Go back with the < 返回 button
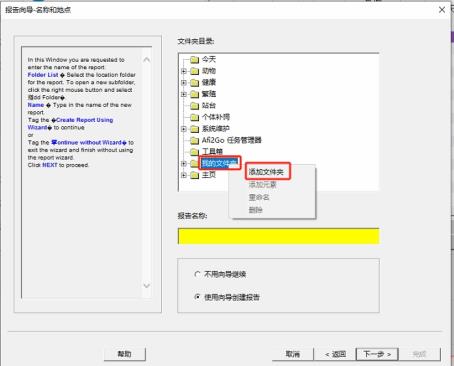The width and height of the screenshot is (454, 366). 335,354
